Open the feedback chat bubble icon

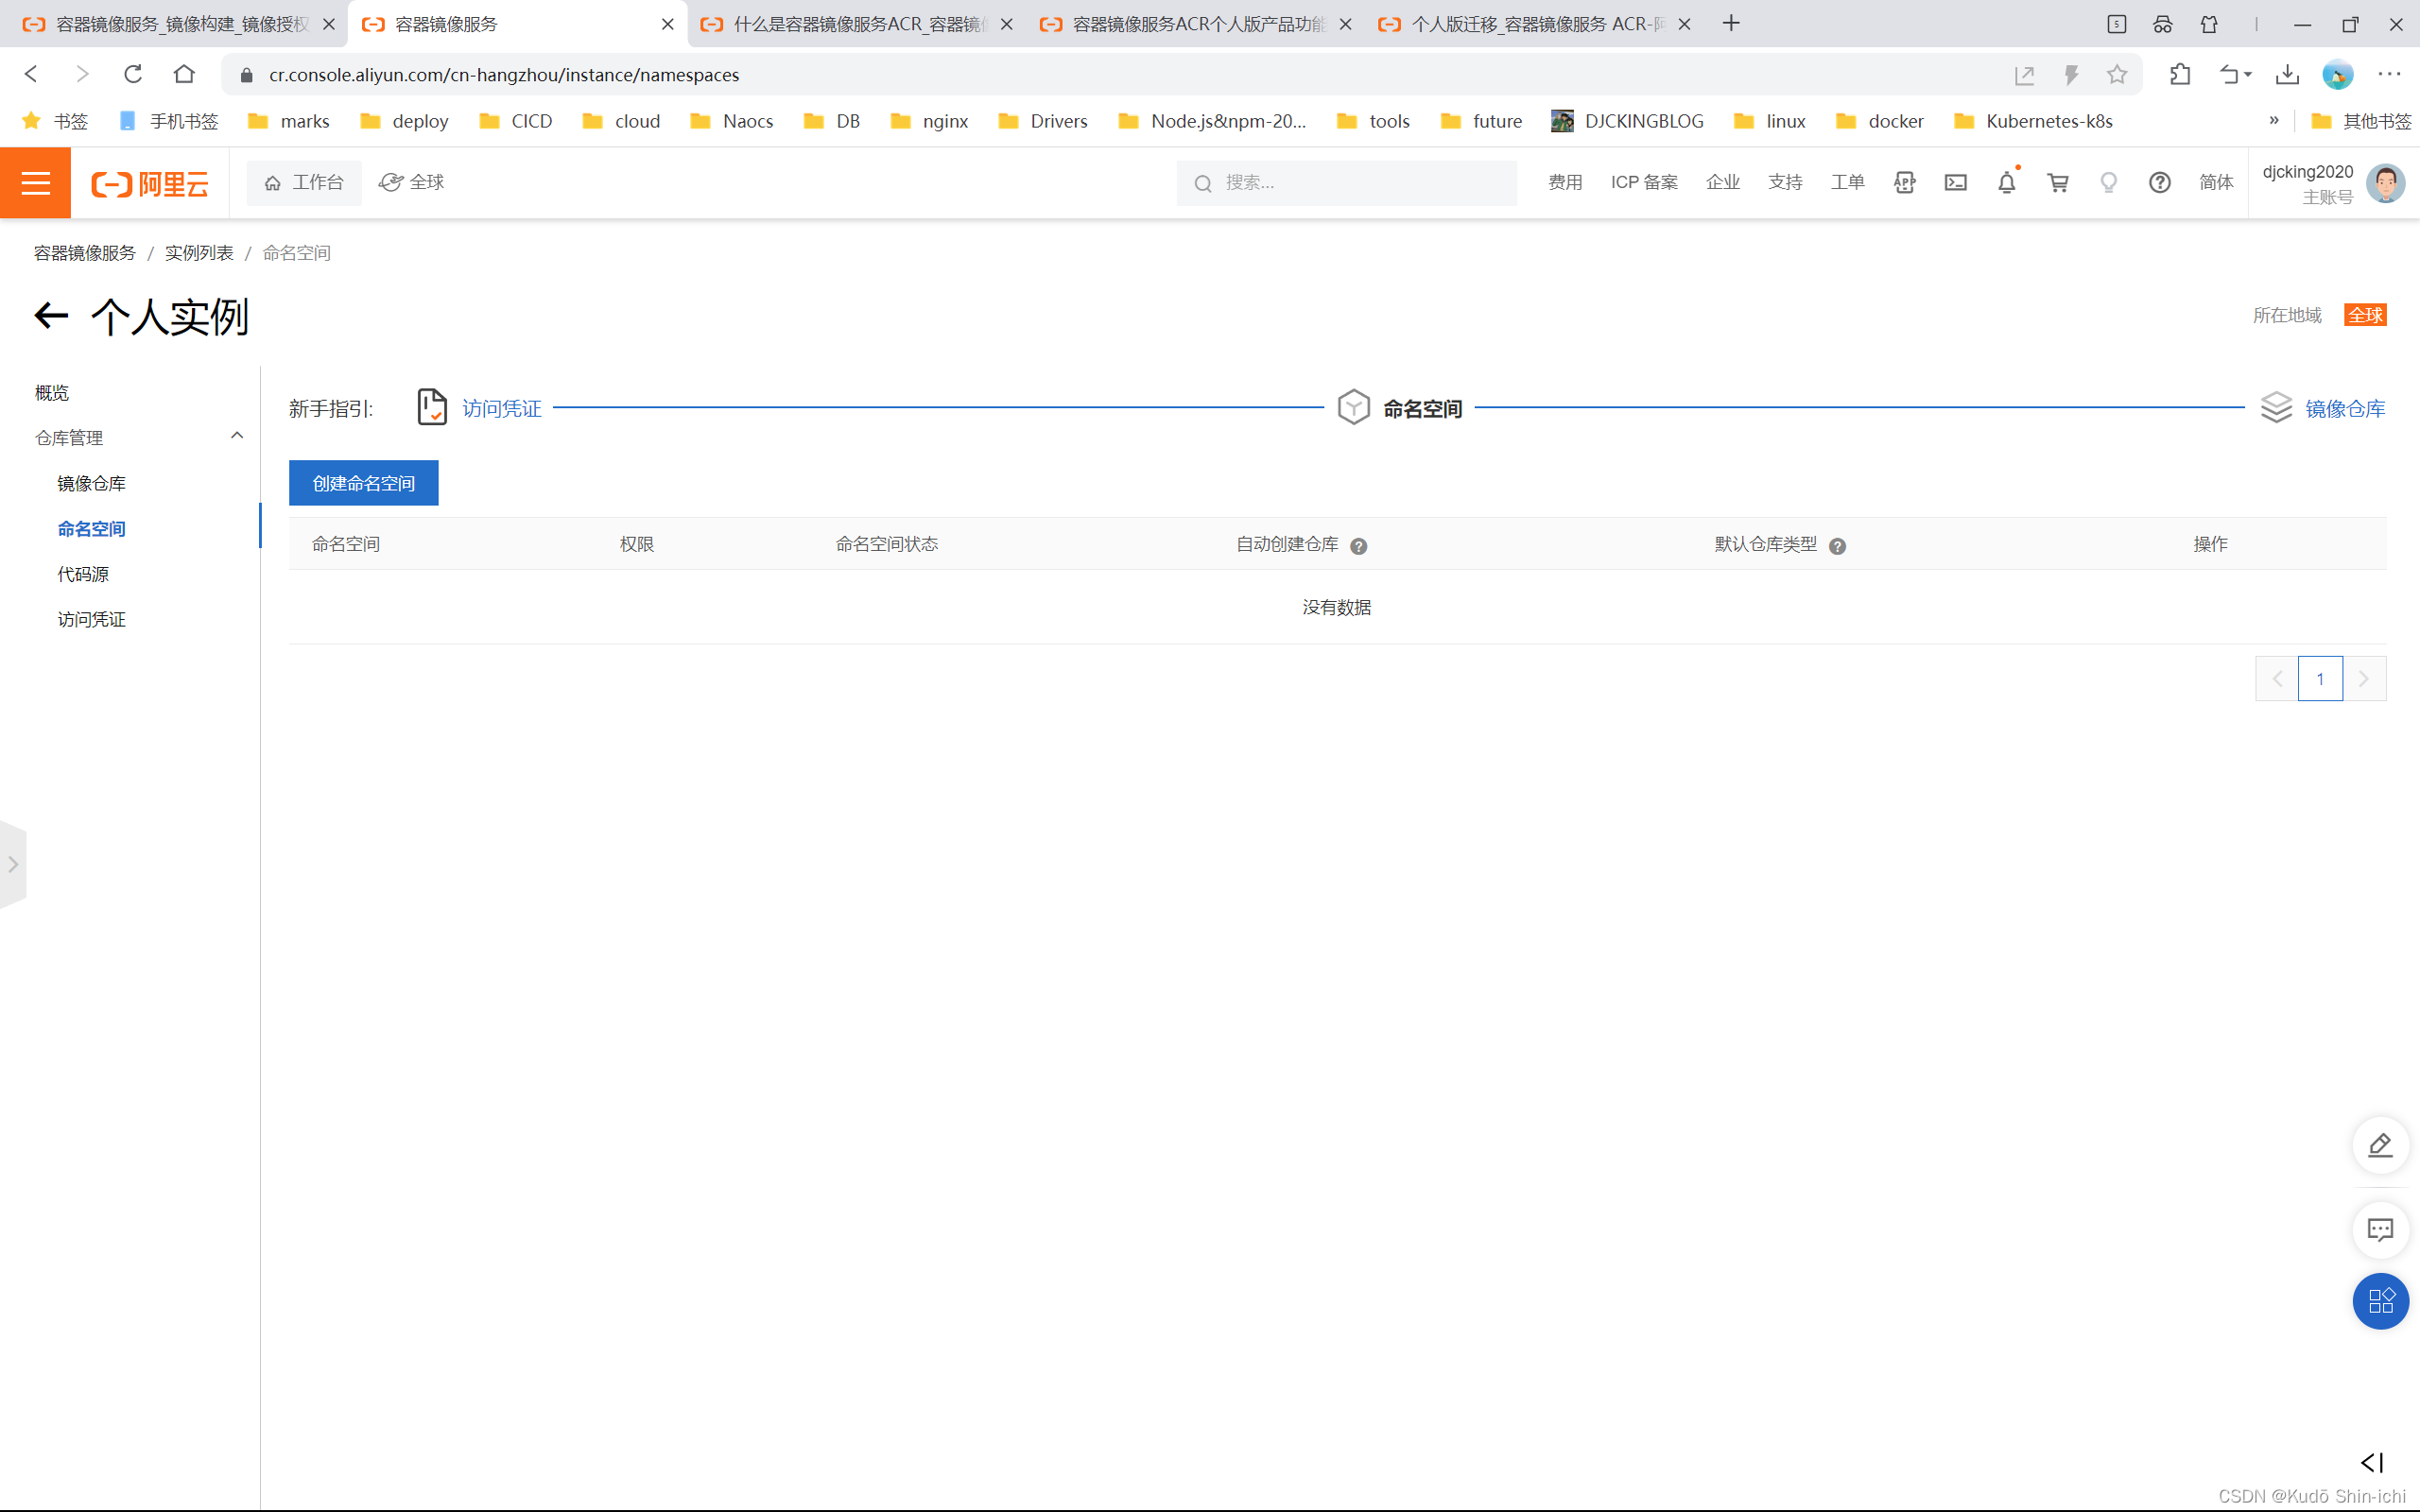2380,1230
